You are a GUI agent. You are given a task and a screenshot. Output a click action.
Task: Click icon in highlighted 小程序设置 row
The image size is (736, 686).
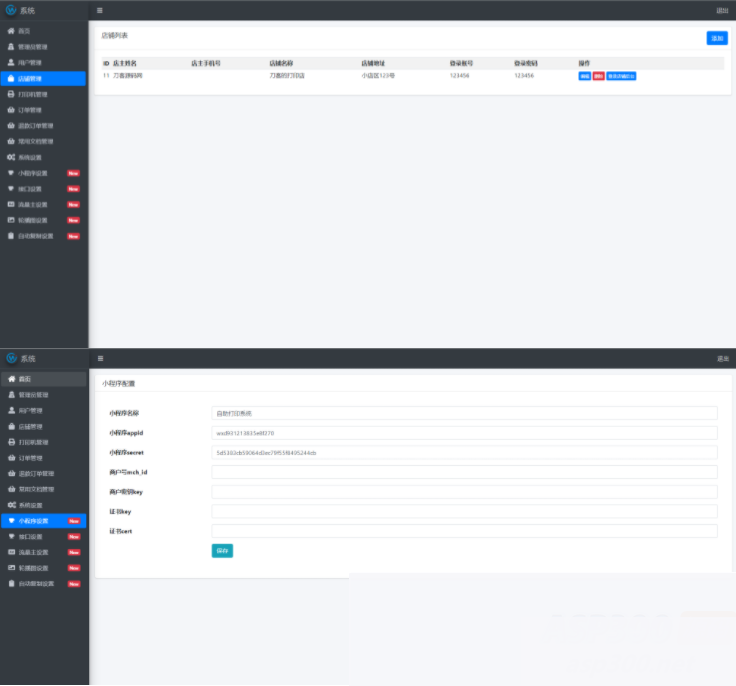tap(11, 521)
